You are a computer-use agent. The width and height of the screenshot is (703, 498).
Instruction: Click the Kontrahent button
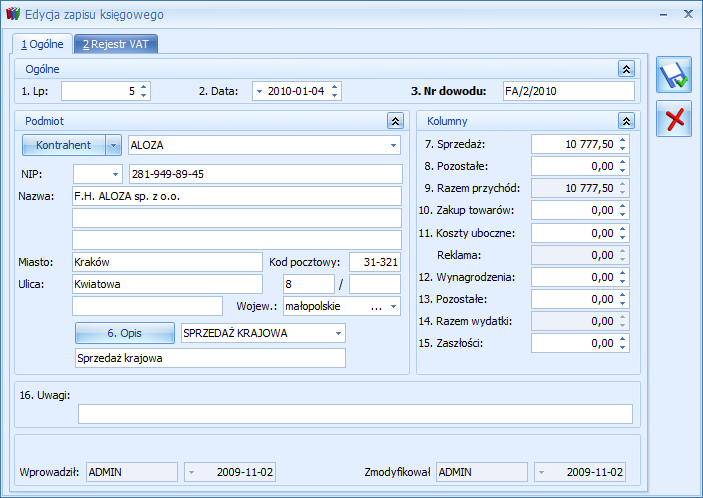coord(64,145)
